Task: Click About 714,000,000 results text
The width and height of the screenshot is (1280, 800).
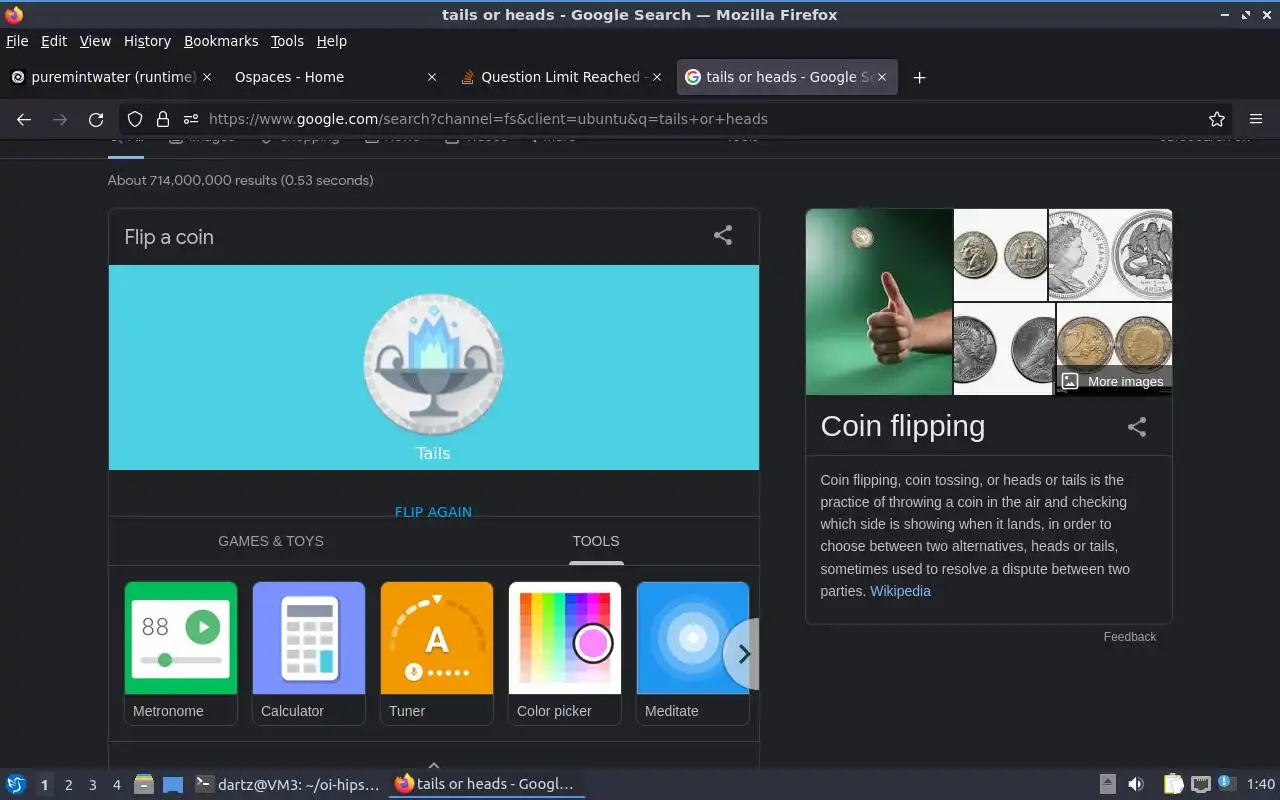Action: 240,181
